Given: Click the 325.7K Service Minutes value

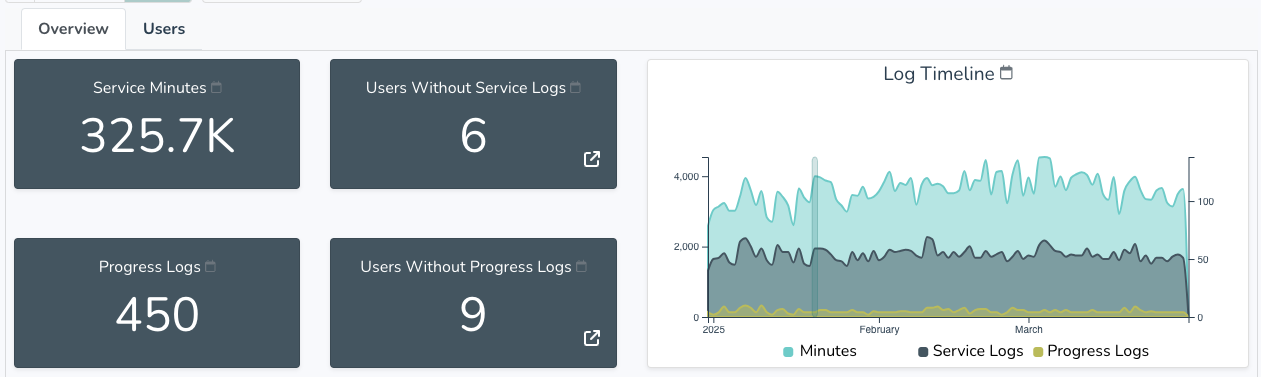Looking at the screenshot, I should tap(157, 137).
